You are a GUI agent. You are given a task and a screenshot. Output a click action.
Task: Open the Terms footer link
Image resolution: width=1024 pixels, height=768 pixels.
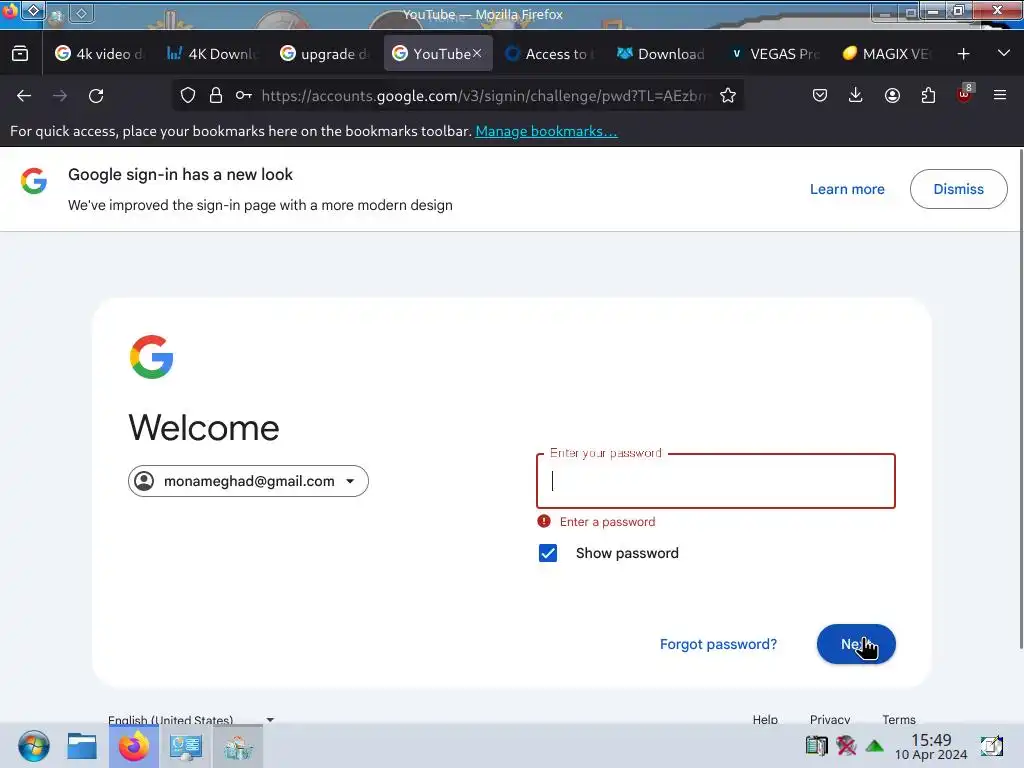(899, 719)
